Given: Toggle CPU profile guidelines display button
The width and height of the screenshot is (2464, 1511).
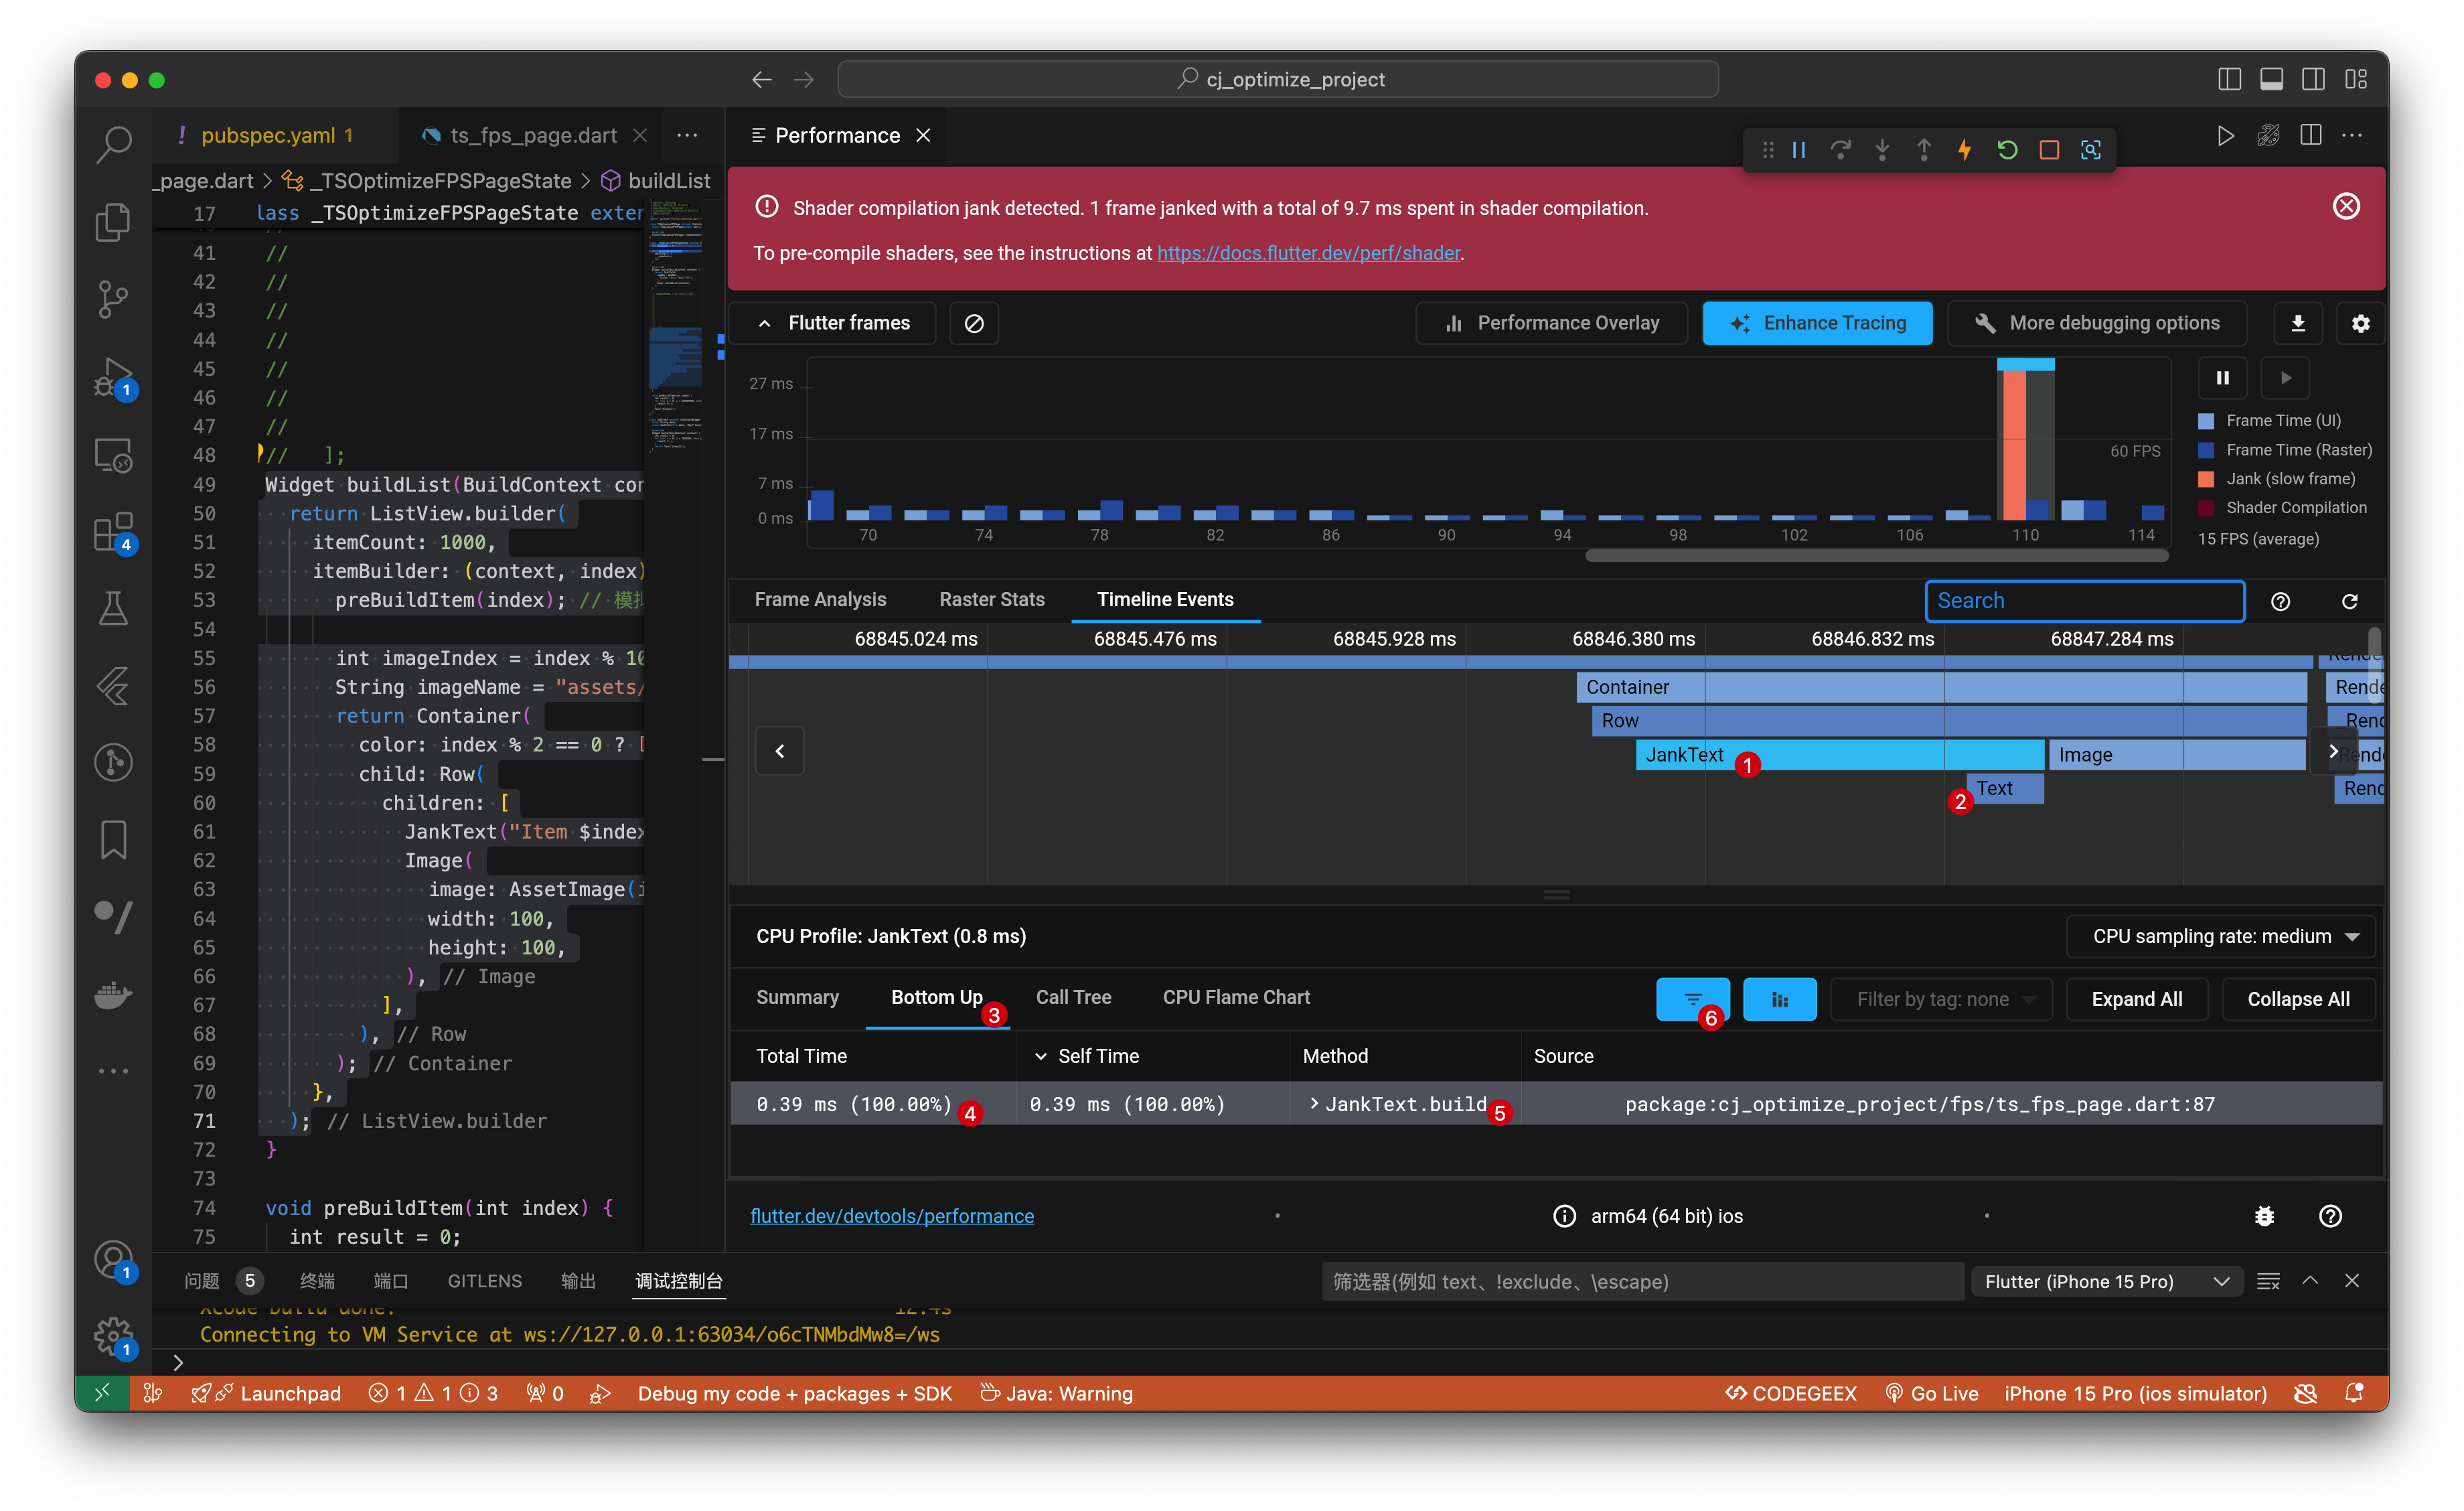Looking at the screenshot, I should (x=1780, y=999).
